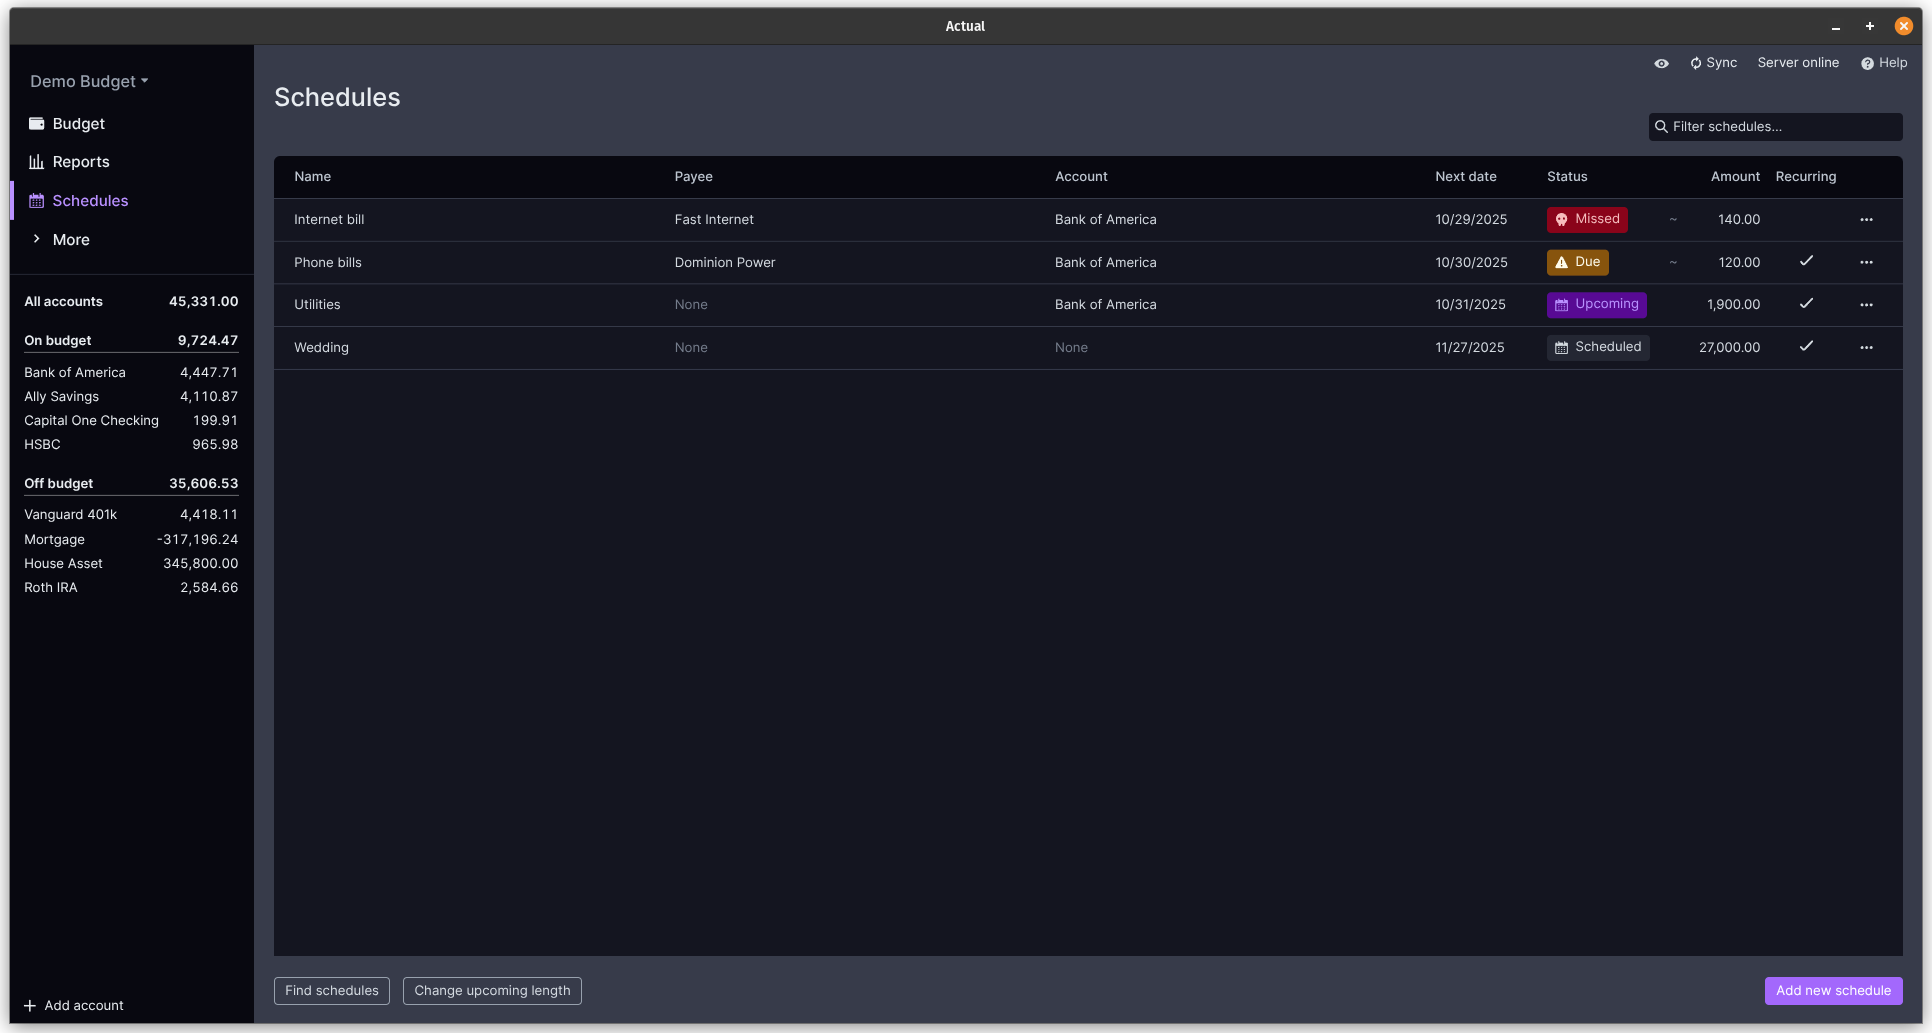Click the recurring checkmark for Utilities
Image resolution: width=1932 pixels, height=1033 pixels.
1806,304
